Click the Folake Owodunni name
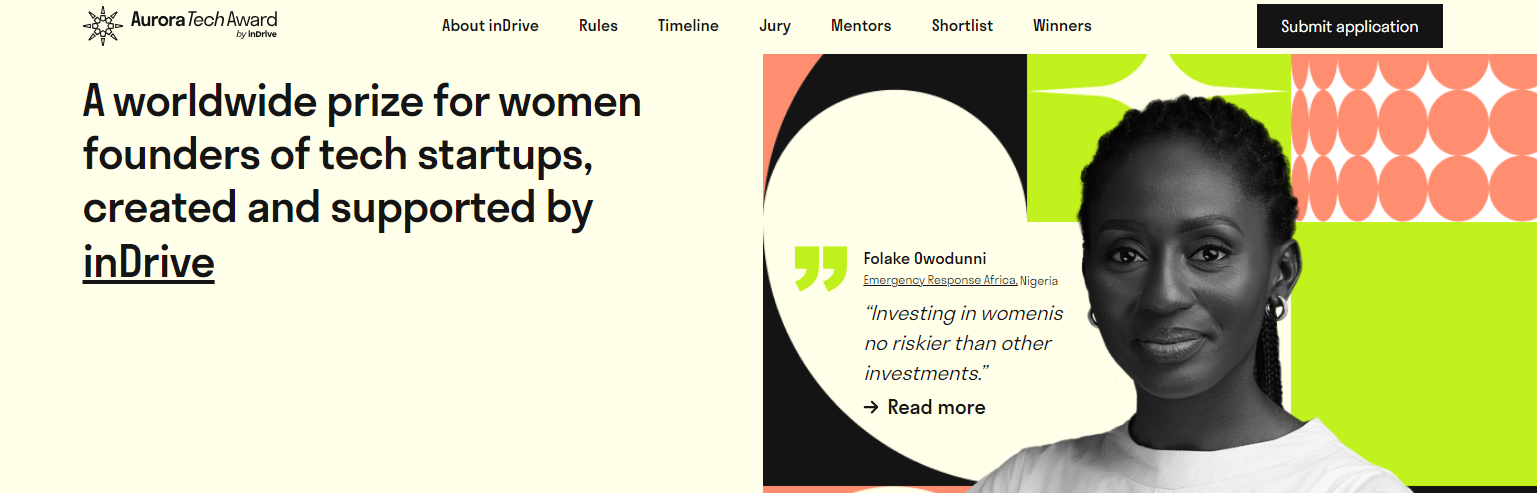The height and width of the screenshot is (493, 1537). tap(925, 259)
